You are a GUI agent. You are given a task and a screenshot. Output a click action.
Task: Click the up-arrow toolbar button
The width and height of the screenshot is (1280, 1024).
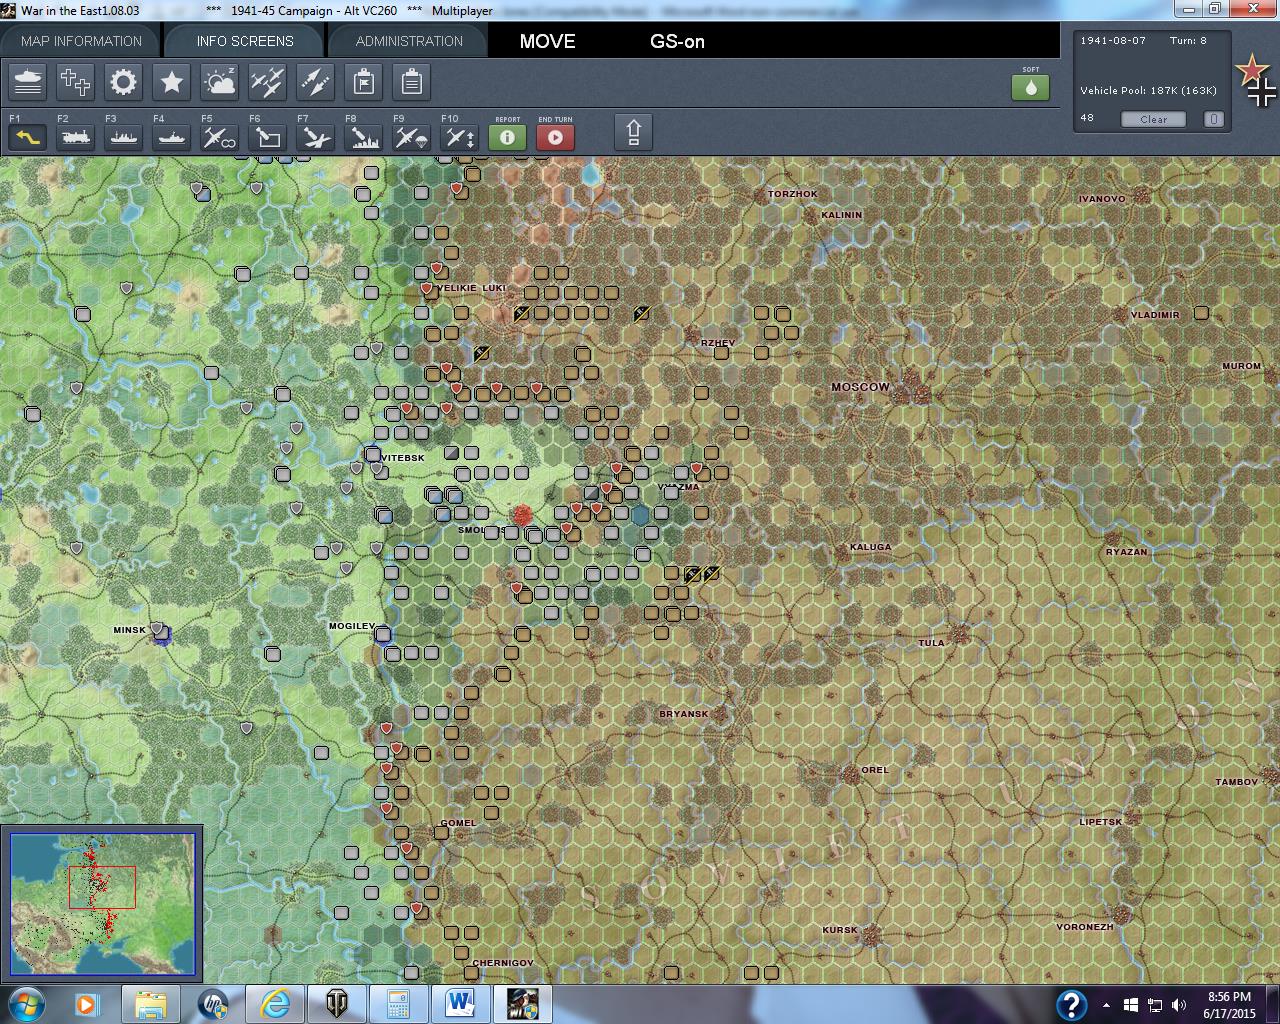[x=633, y=132]
